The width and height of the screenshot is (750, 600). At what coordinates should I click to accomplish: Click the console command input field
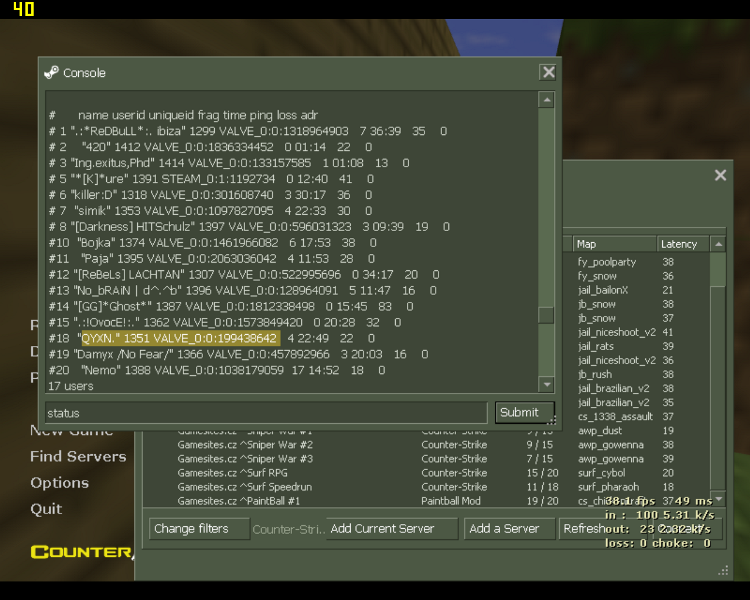point(266,413)
